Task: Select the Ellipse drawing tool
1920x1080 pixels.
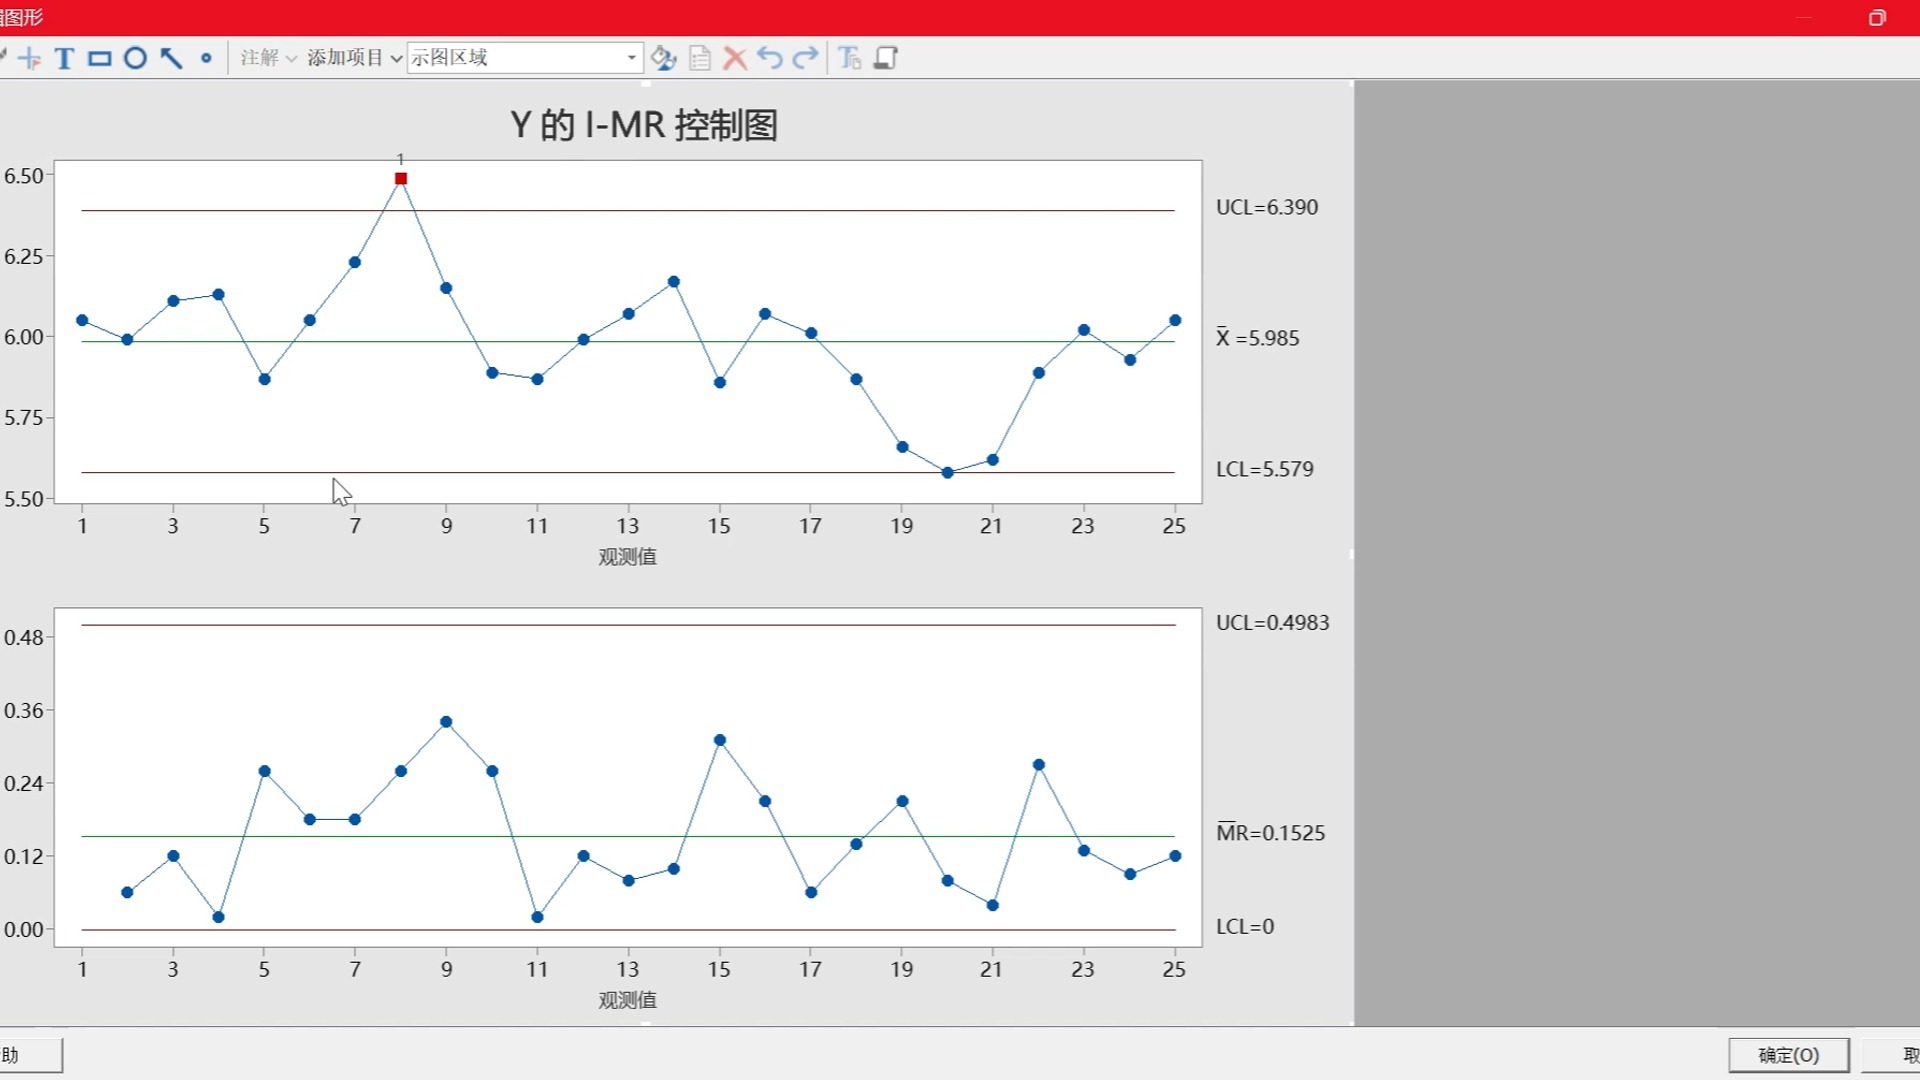Action: coord(135,58)
